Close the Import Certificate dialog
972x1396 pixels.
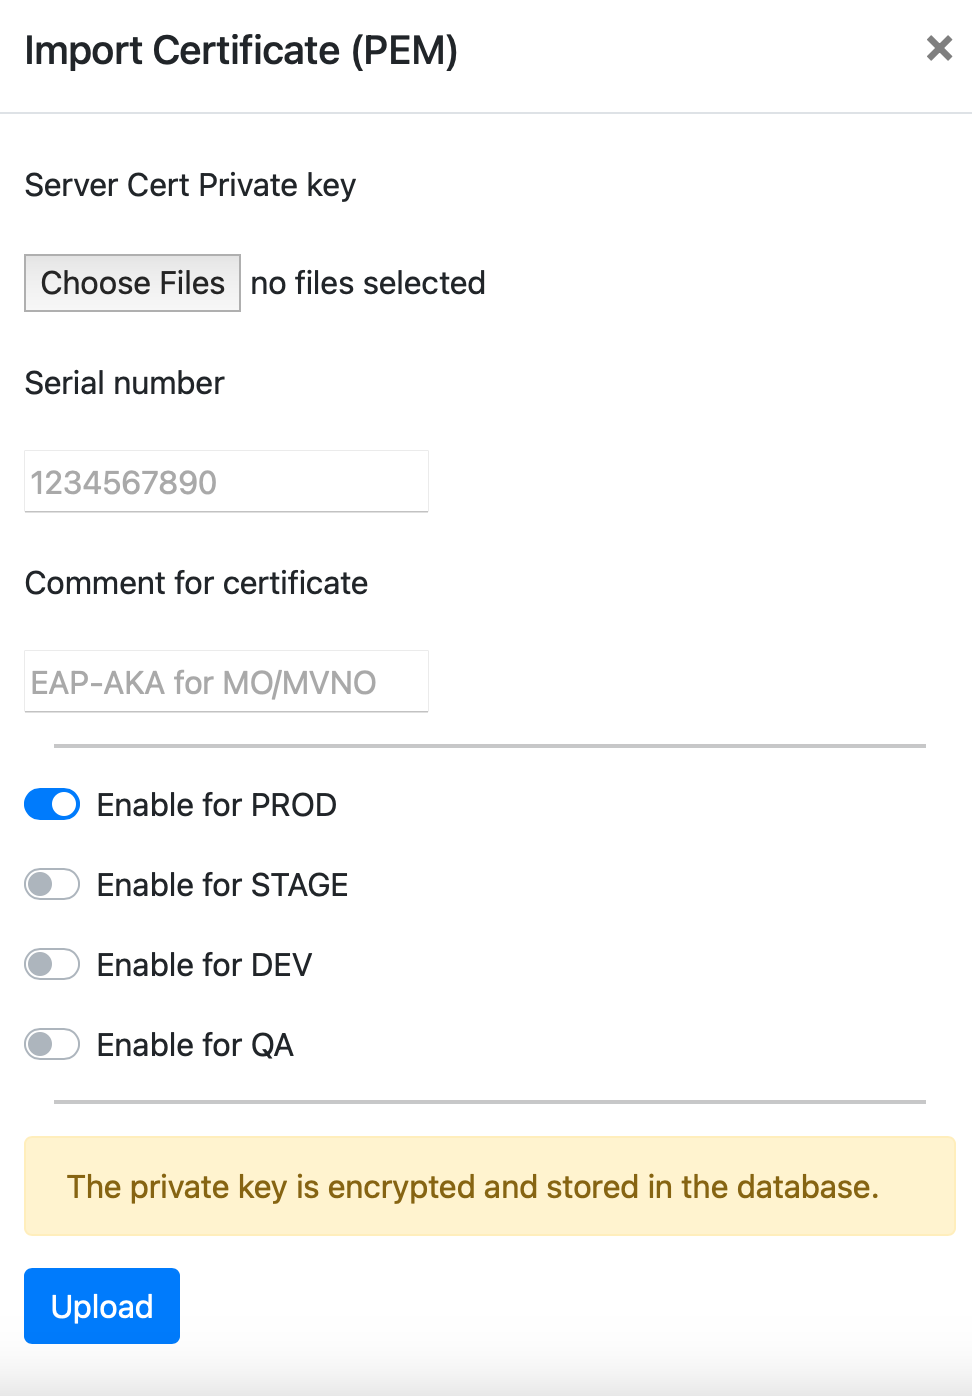pos(939,48)
